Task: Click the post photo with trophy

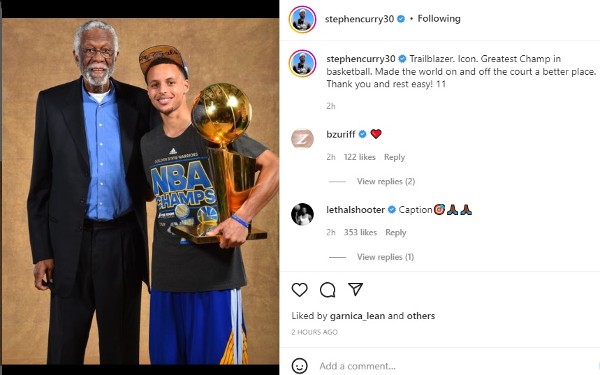Action: pyautogui.click(x=140, y=191)
